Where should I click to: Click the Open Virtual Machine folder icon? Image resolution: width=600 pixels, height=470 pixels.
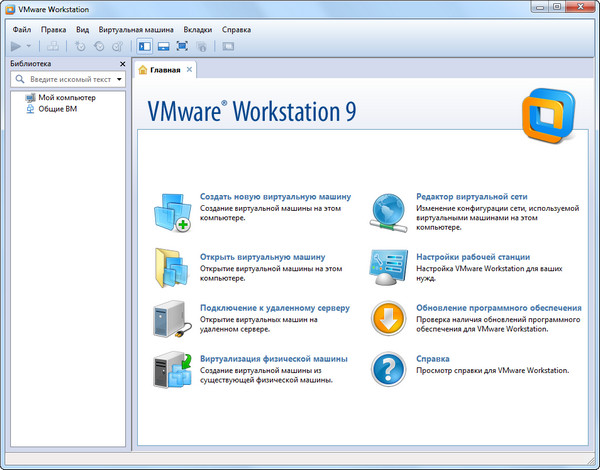tap(171, 269)
